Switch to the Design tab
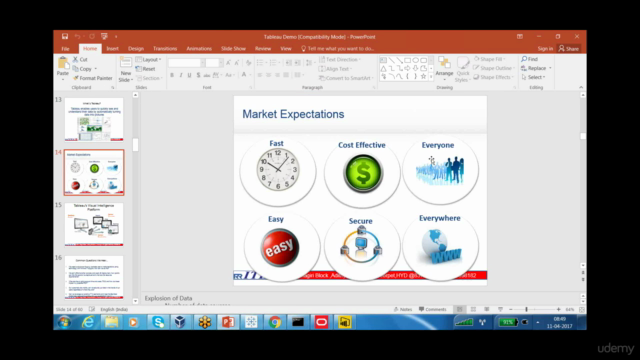This screenshot has height=360, width=640. [136, 49]
